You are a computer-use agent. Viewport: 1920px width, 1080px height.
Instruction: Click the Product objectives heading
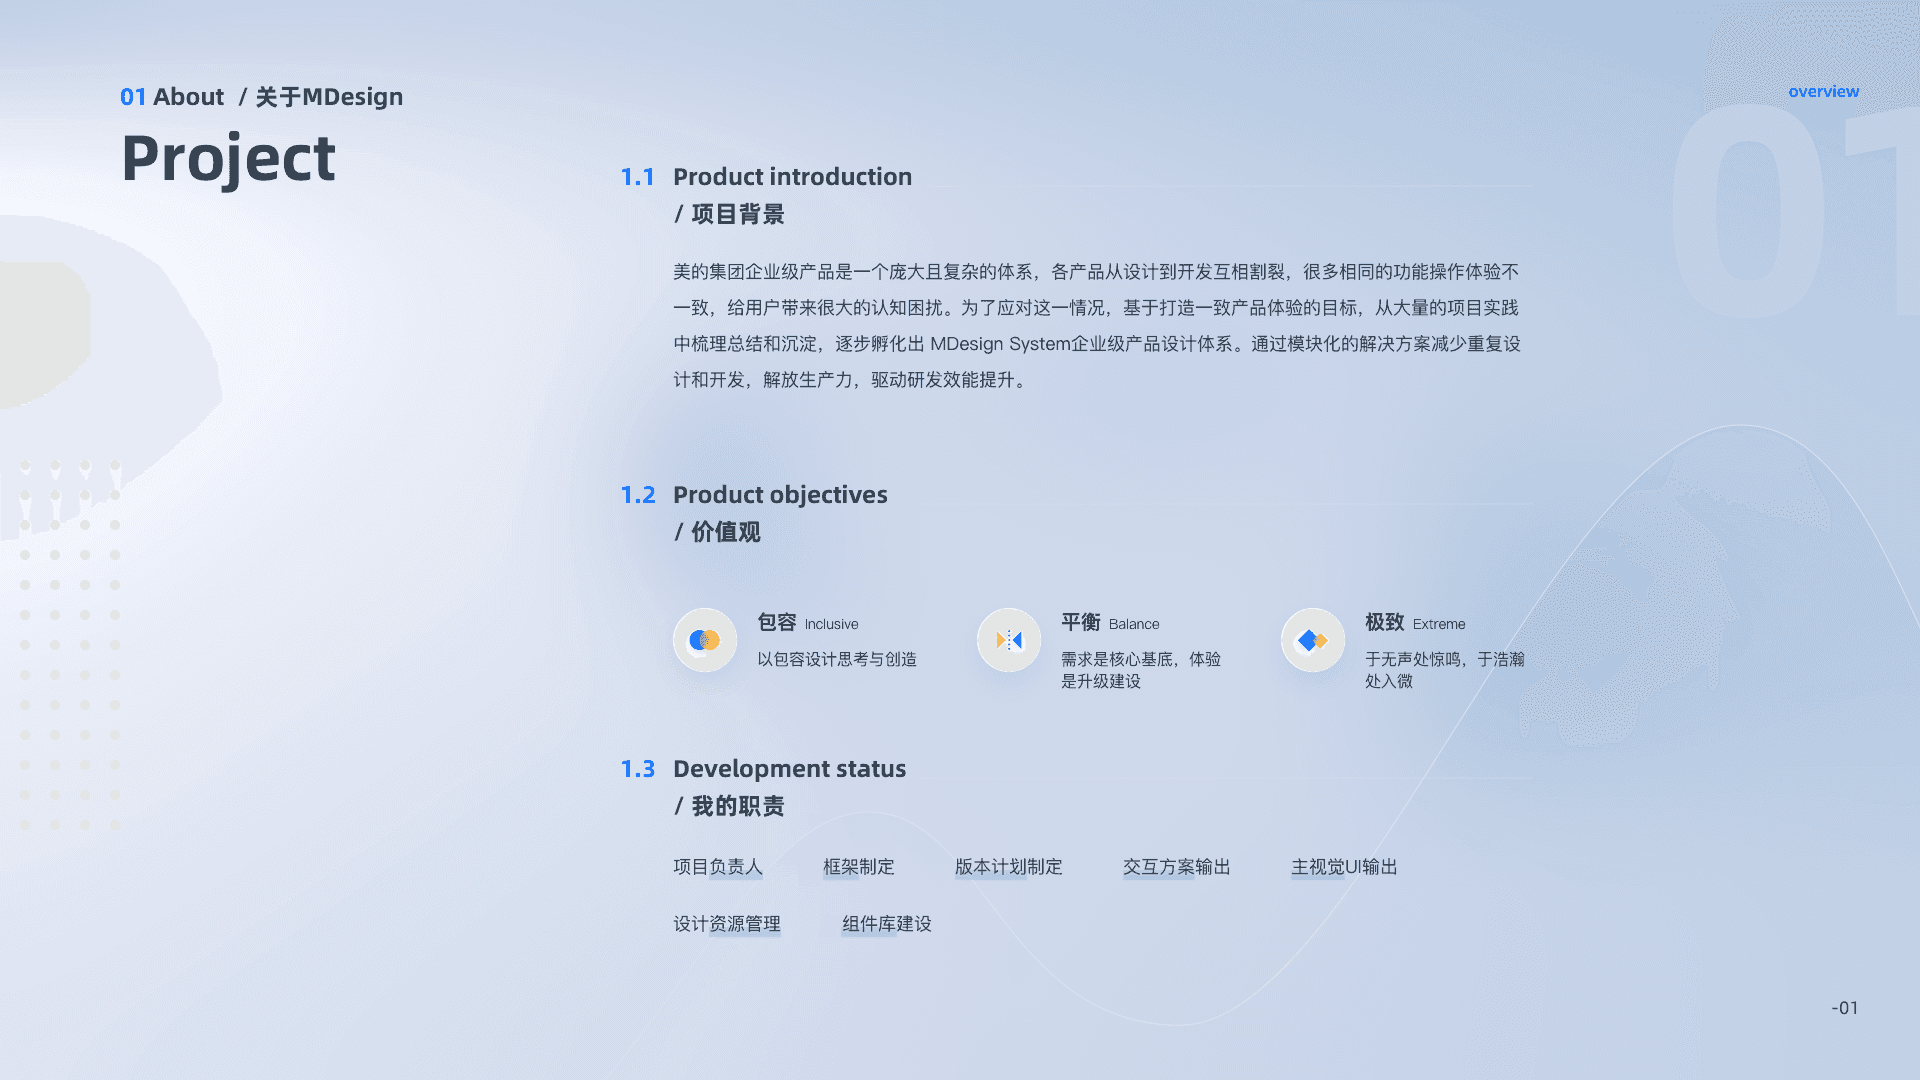click(780, 495)
